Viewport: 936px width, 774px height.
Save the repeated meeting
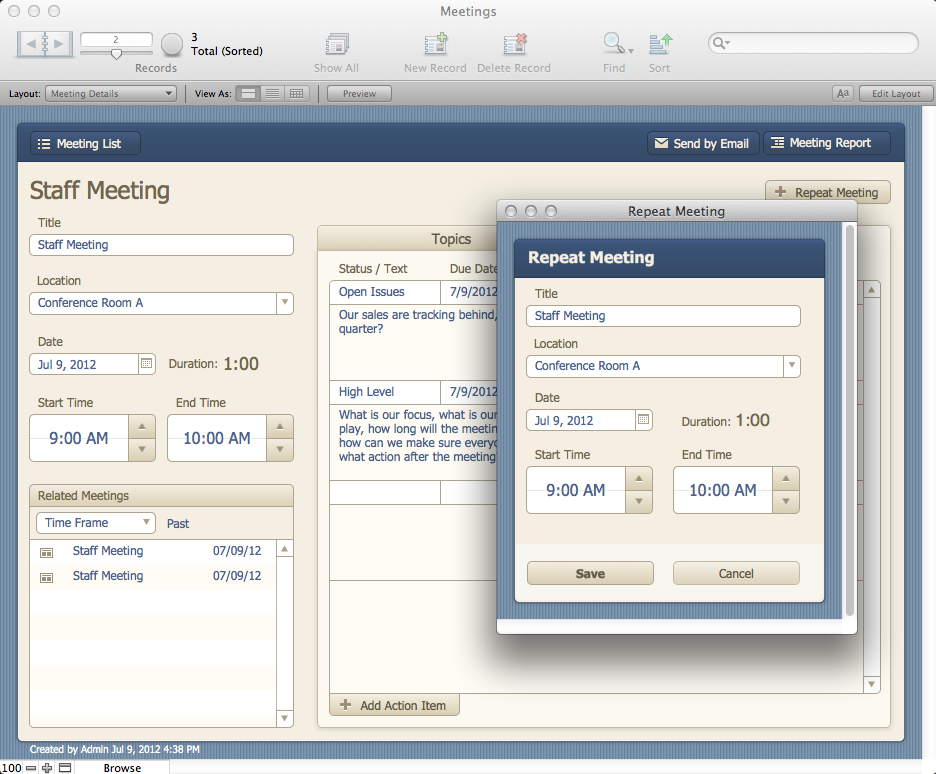[x=590, y=573]
